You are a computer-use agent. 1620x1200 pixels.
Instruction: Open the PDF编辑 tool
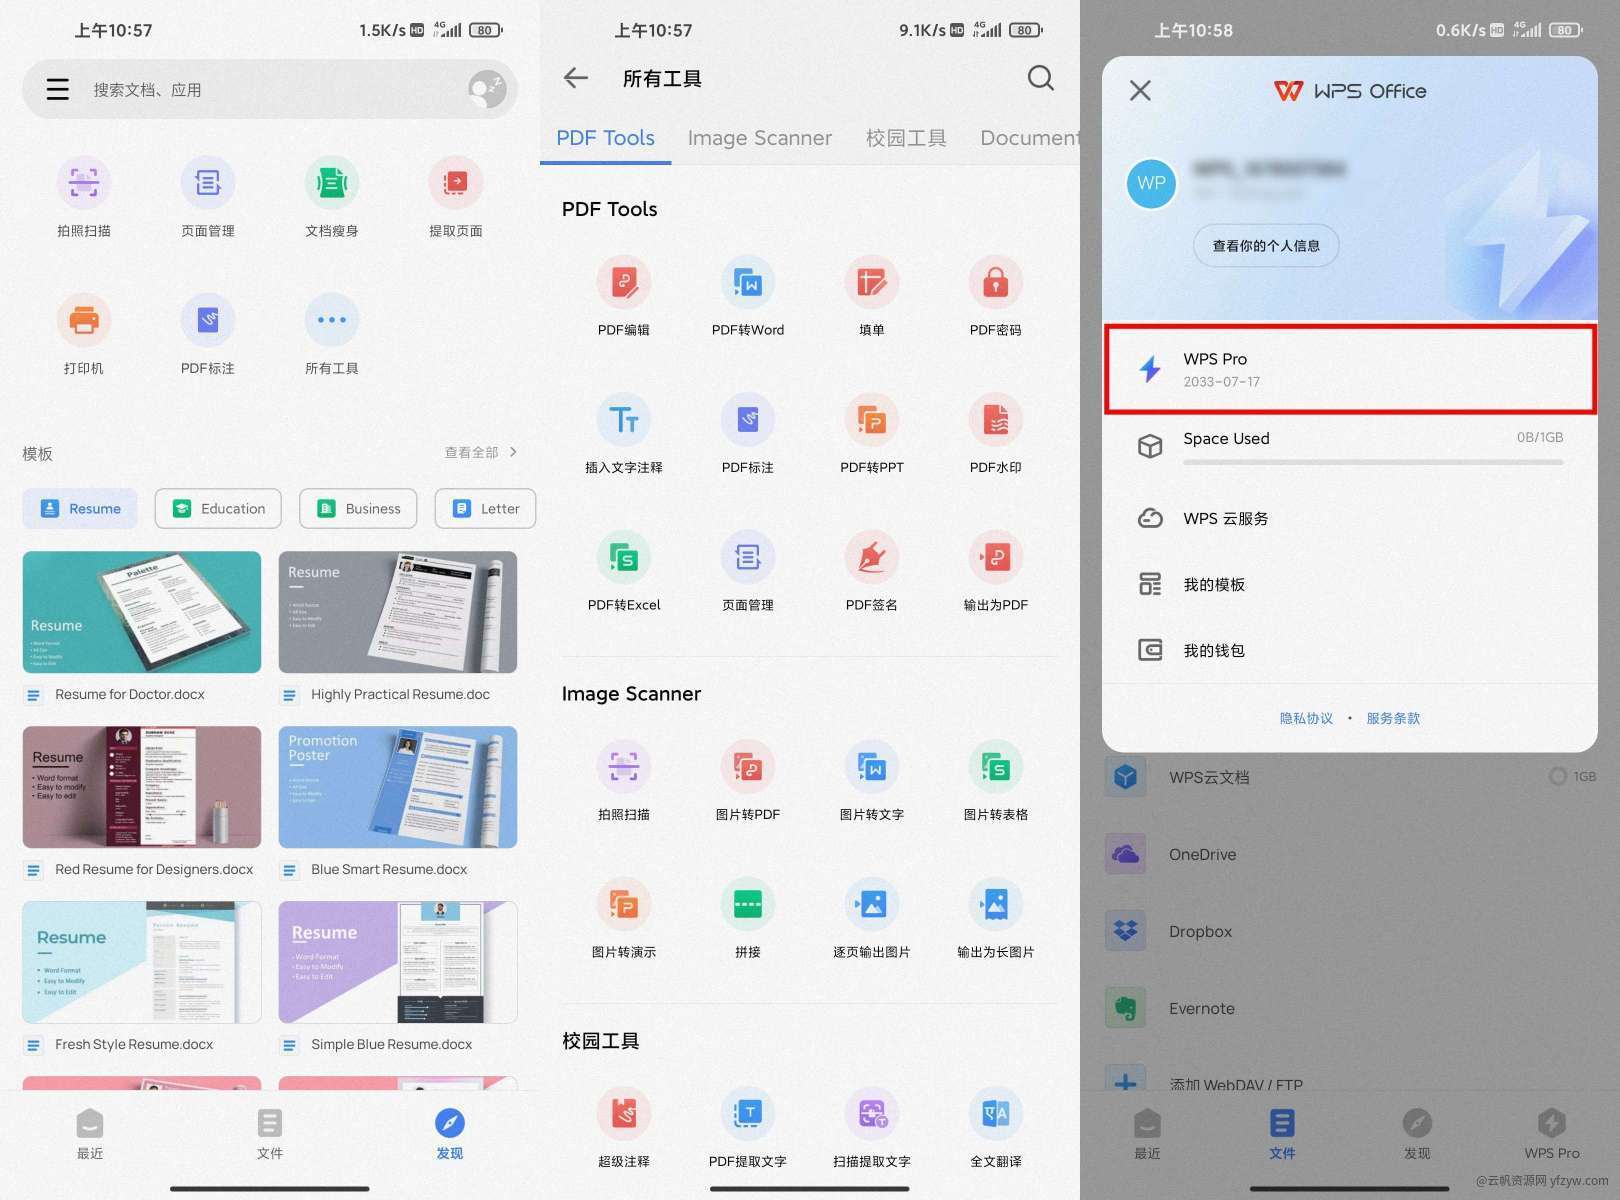tap(624, 296)
